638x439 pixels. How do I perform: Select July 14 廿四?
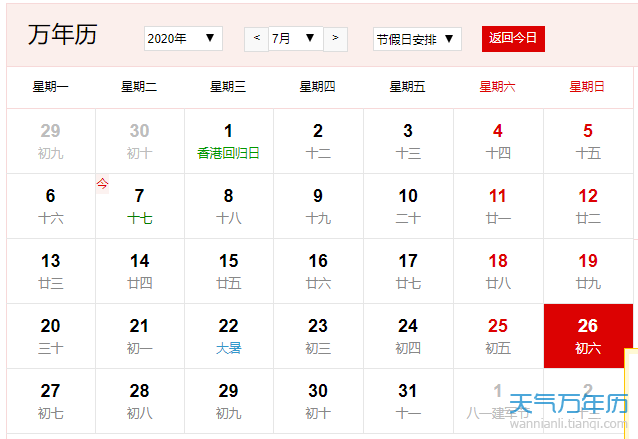point(140,271)
